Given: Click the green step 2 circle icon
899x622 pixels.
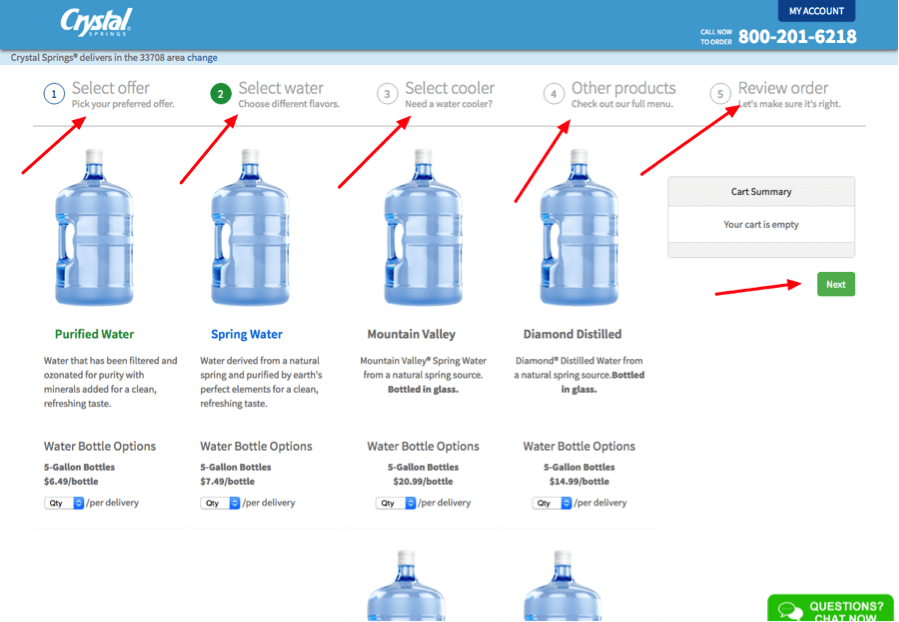Looking at the screenshot, I should (x=221, y=94).
